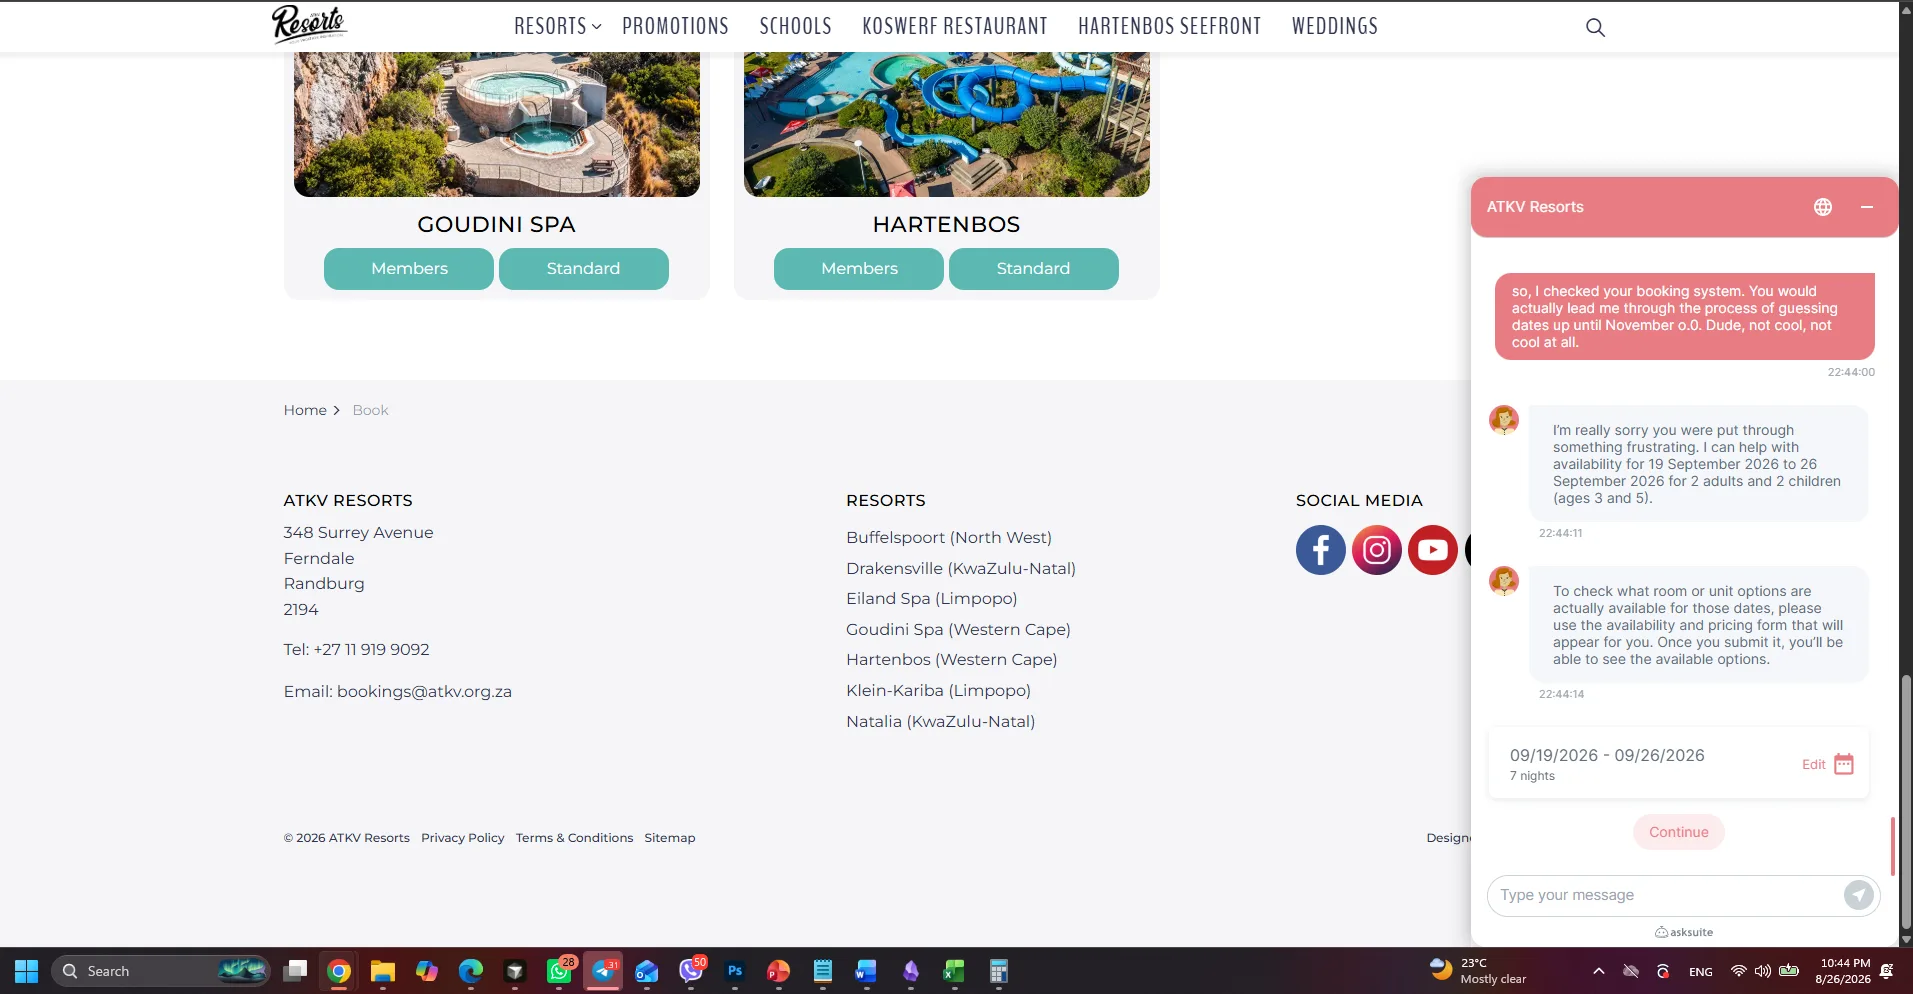Go to Home breadcrumb link

click(x=305, y=410)
